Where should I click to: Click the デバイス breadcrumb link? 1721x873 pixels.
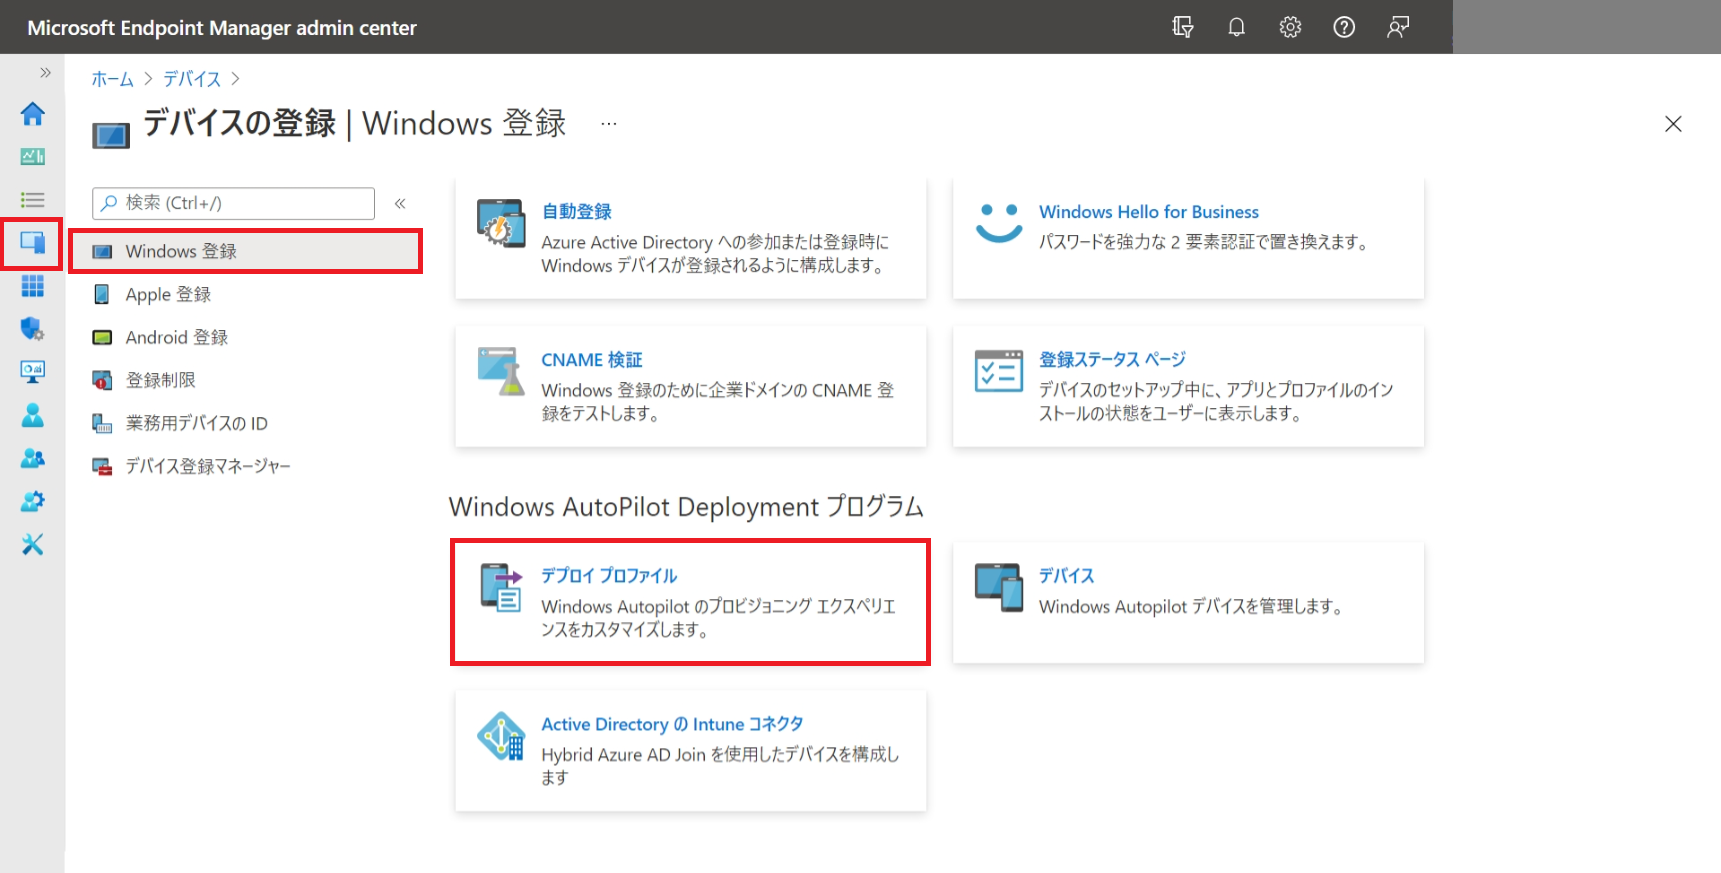[192, 79]
